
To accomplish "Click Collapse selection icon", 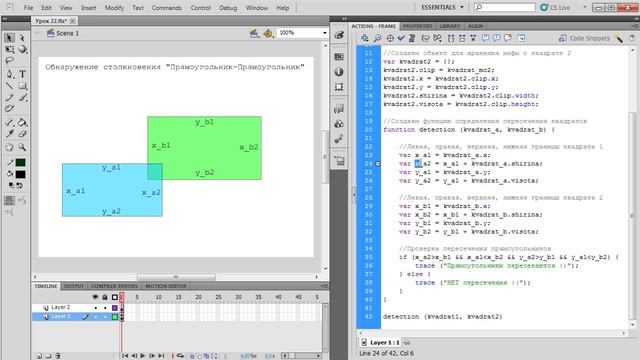I will [462, 38].
